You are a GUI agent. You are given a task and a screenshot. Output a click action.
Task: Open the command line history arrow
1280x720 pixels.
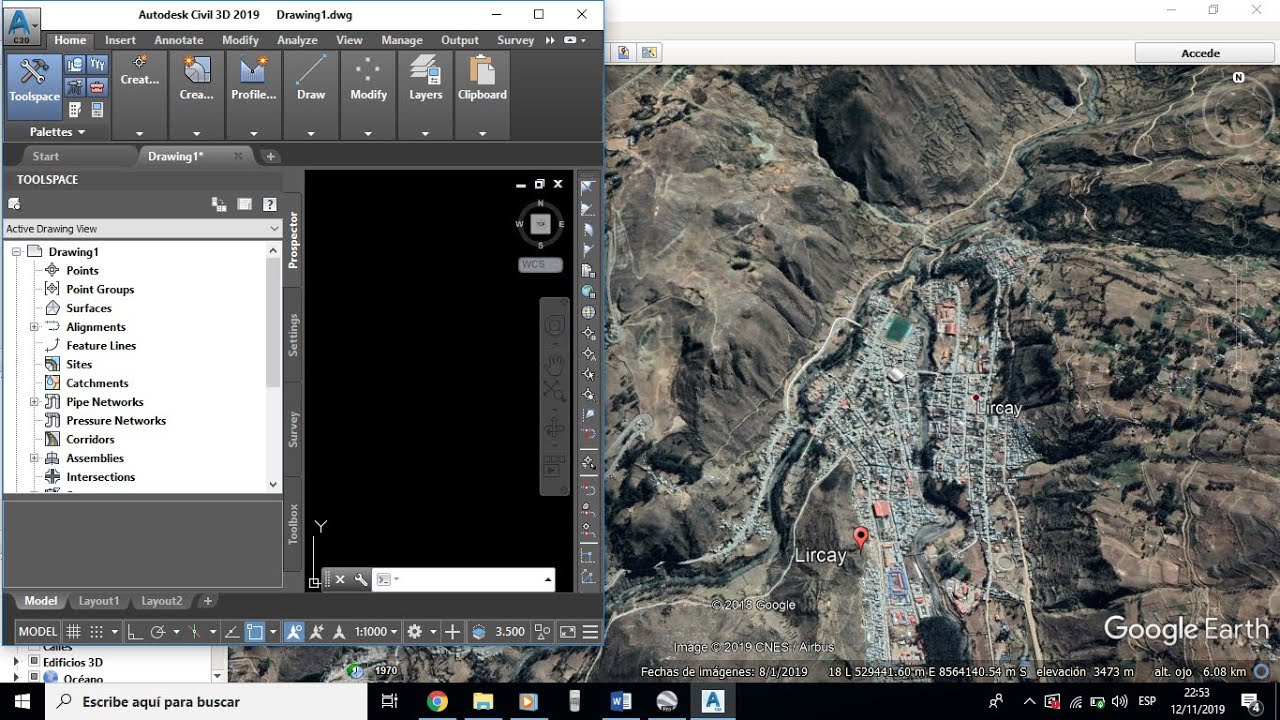547,579
